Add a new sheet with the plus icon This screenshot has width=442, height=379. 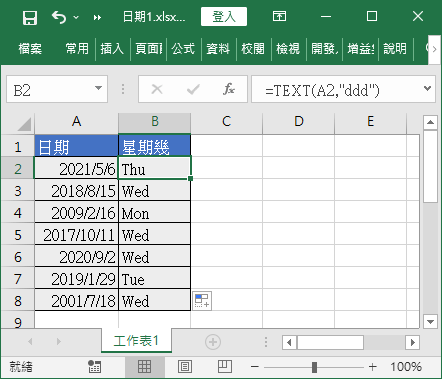[213, 342]
